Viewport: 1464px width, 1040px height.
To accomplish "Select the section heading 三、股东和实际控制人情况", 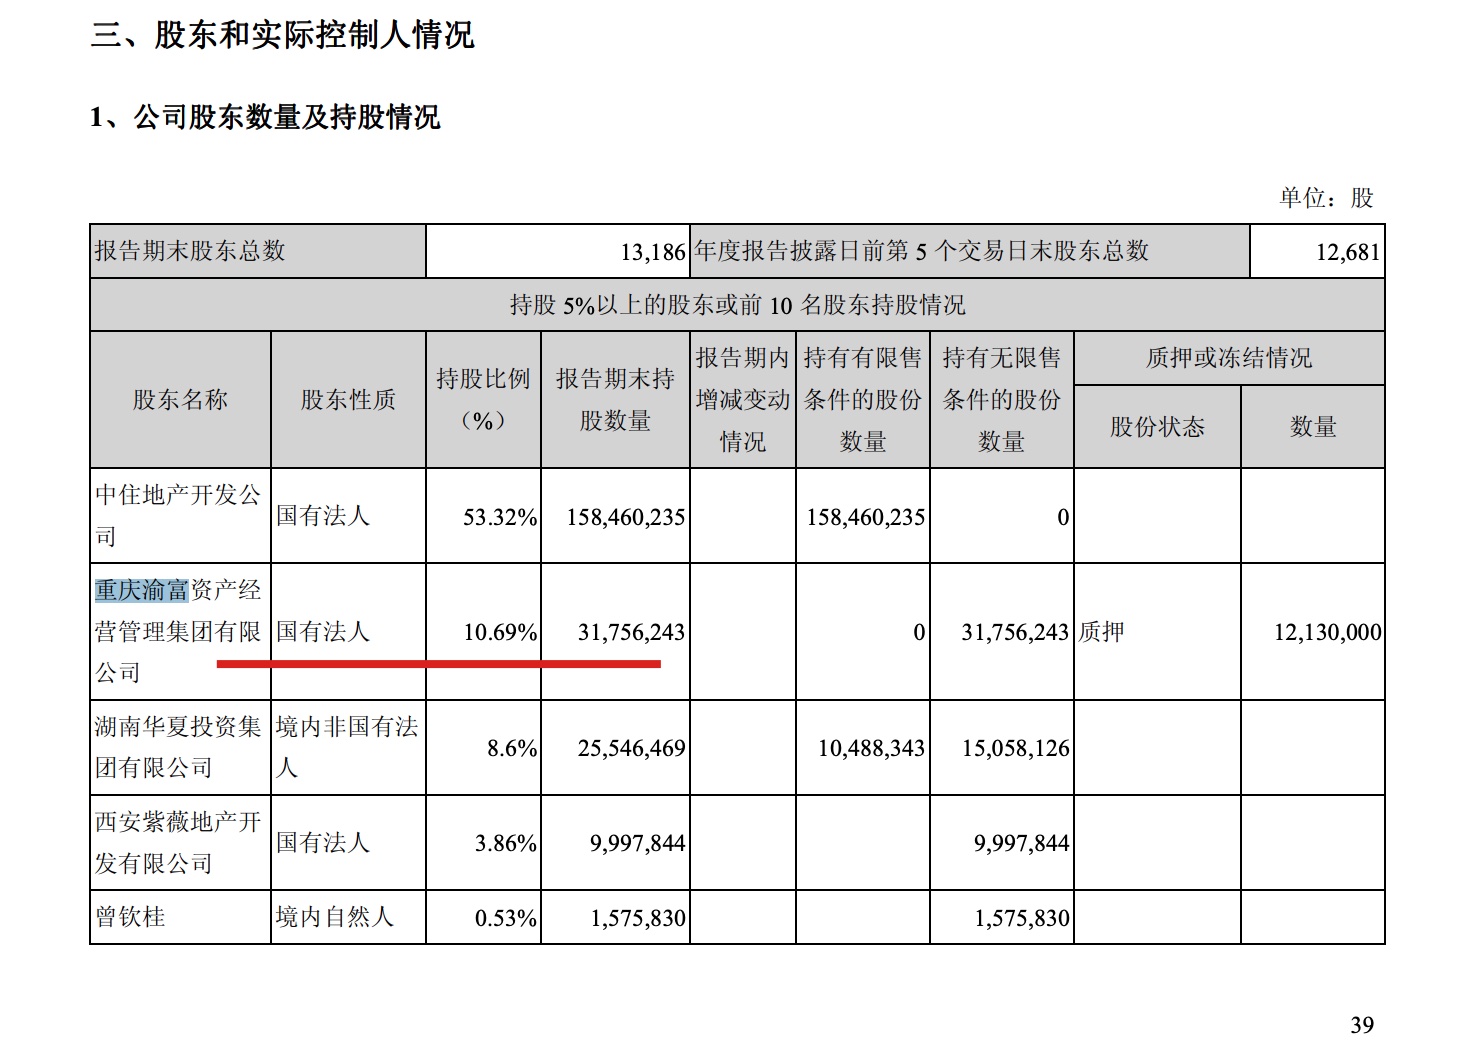I will [282, 35].
